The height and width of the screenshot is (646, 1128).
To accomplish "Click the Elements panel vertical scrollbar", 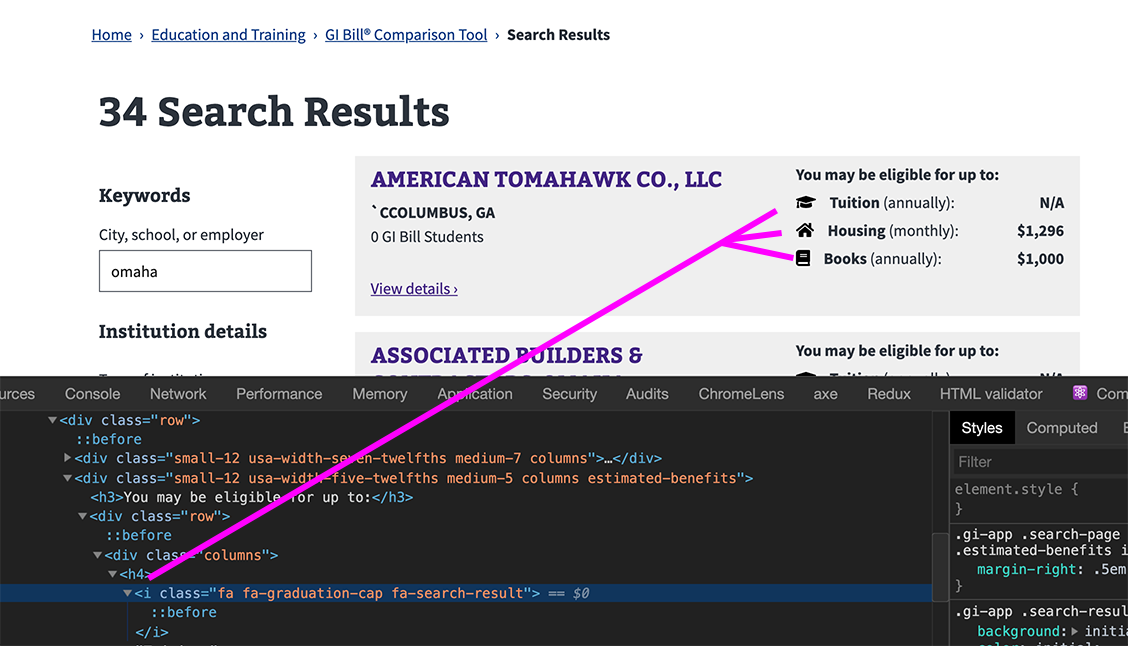I will (940, 567).
